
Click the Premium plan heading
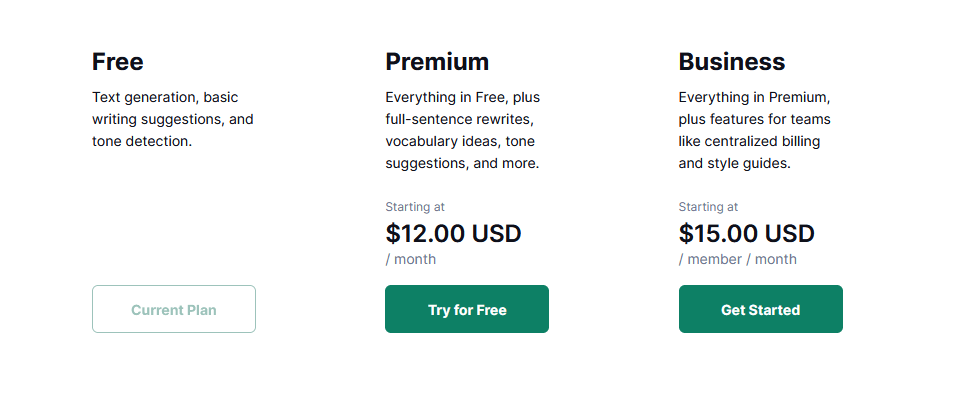(437, 62)
